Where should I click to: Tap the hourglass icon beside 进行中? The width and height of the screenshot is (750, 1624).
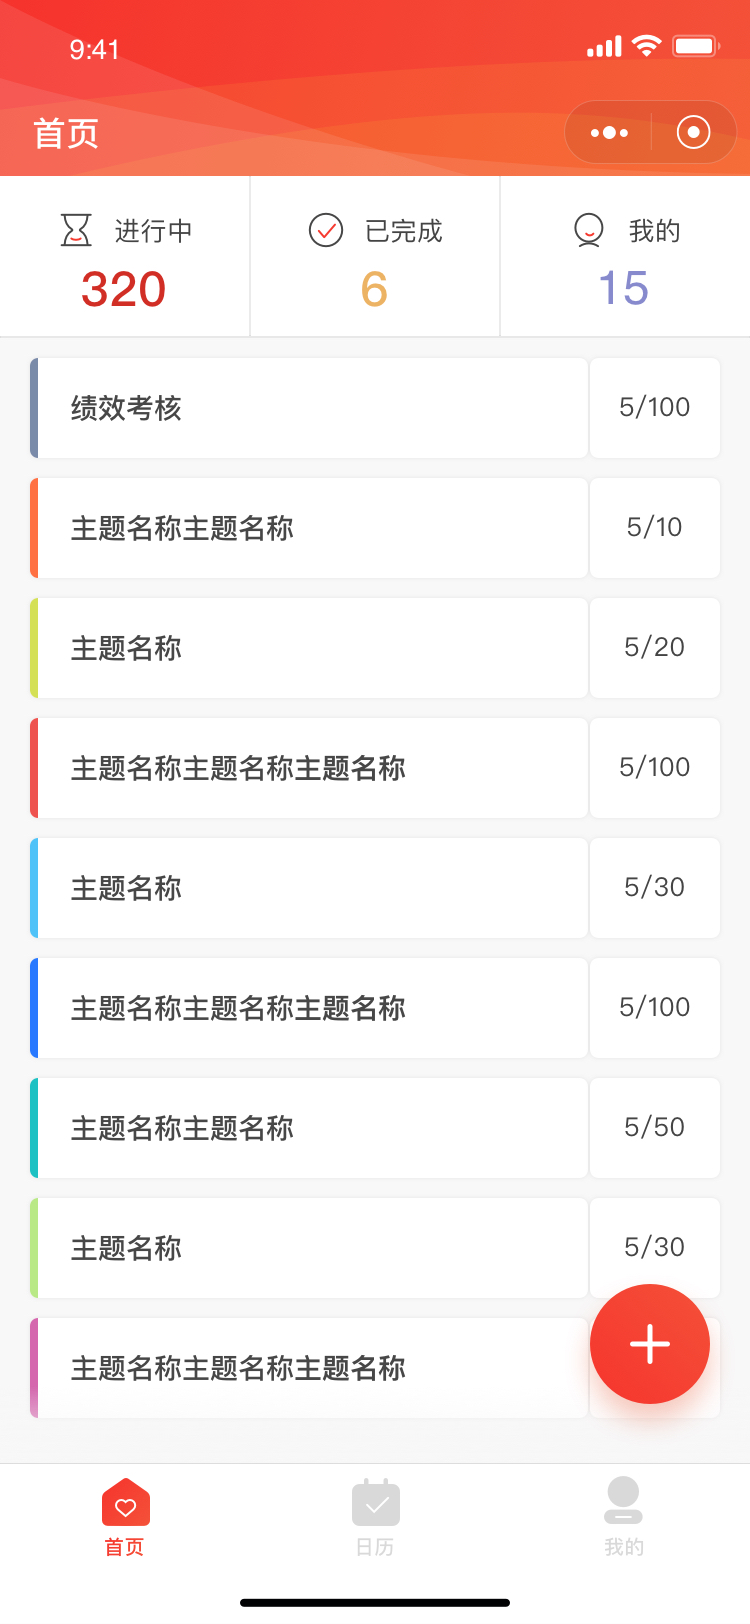click(x=76, y=230)
